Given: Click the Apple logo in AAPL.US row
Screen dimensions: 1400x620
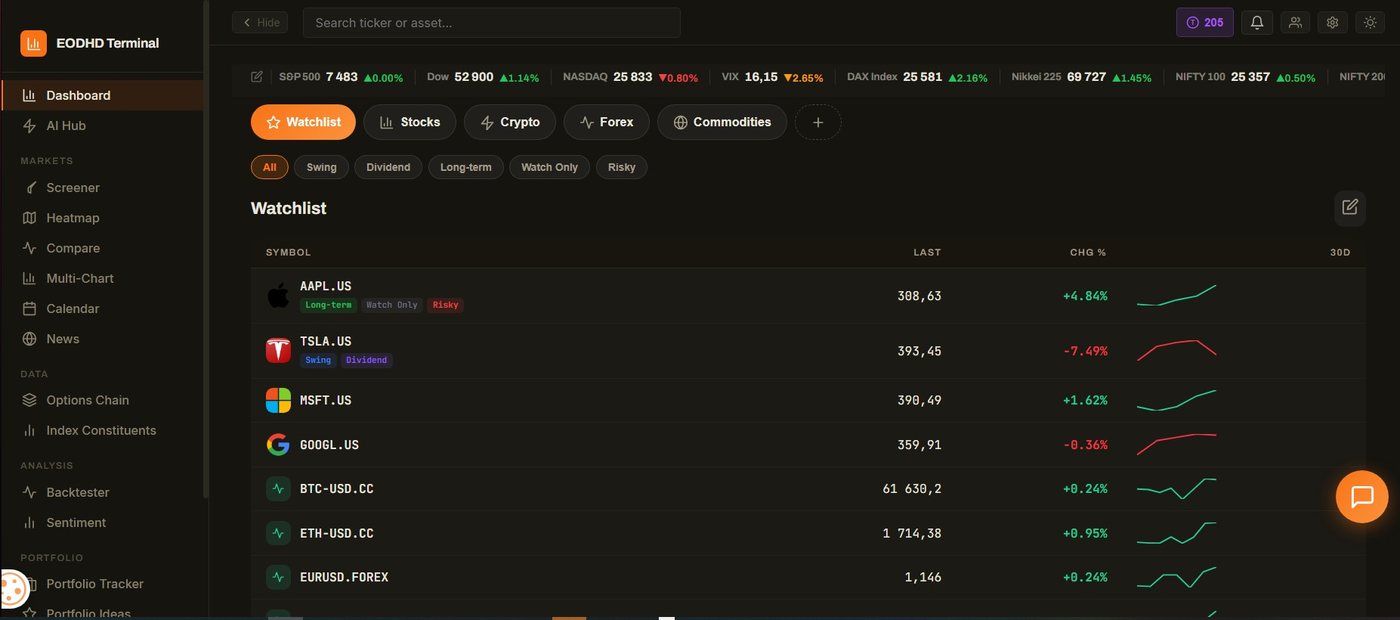Looking at the screenshot, I should [278, 295].
